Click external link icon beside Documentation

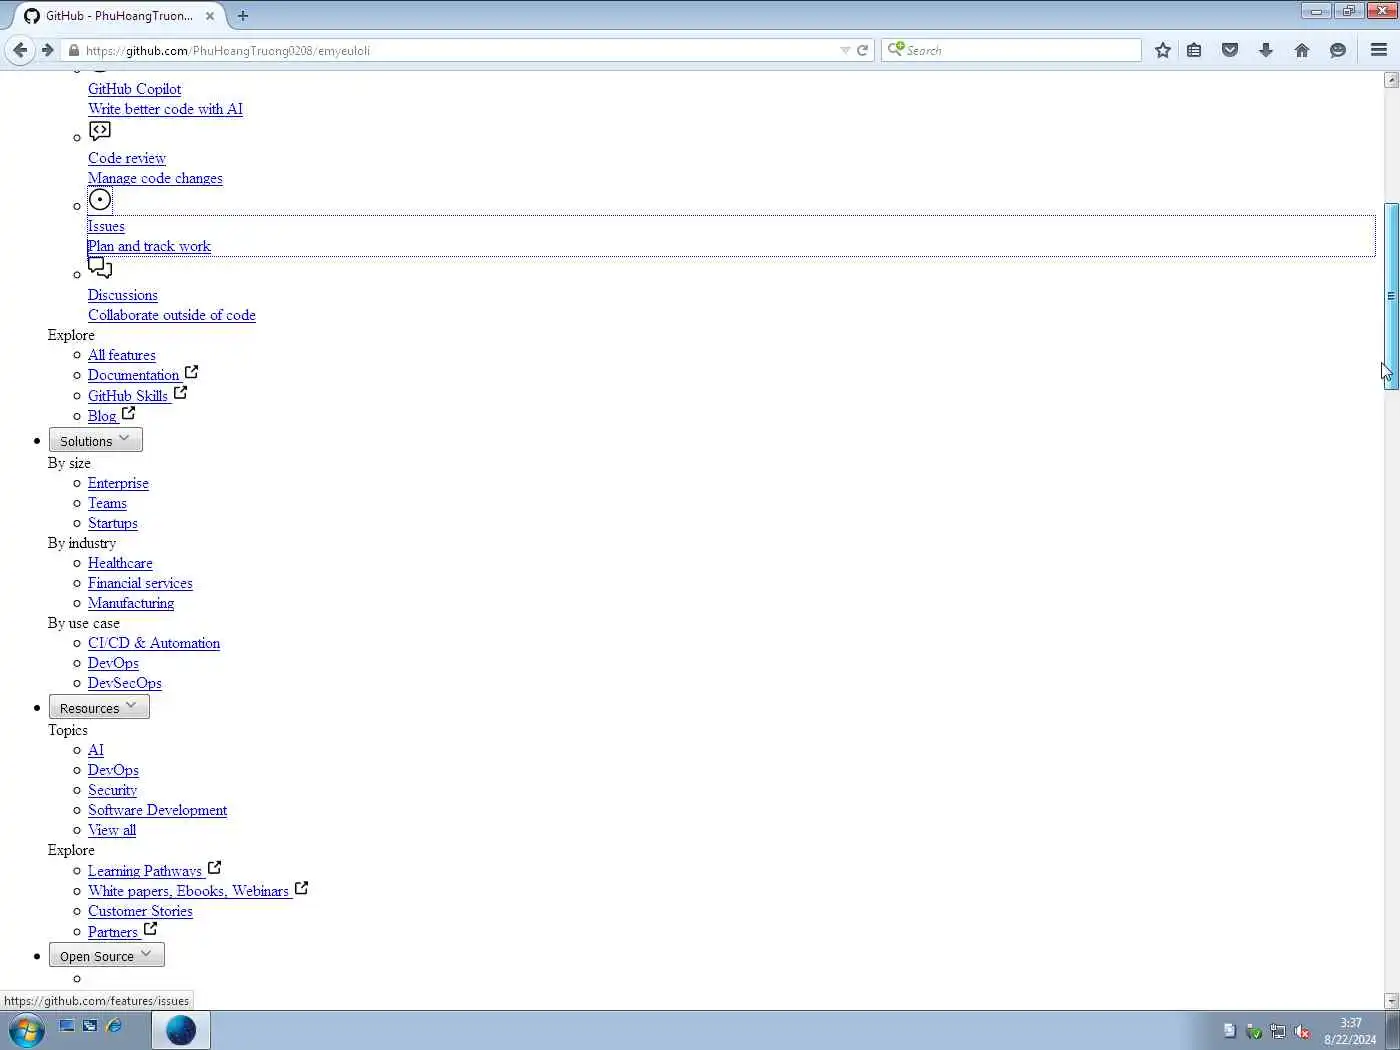coord(191,372)
